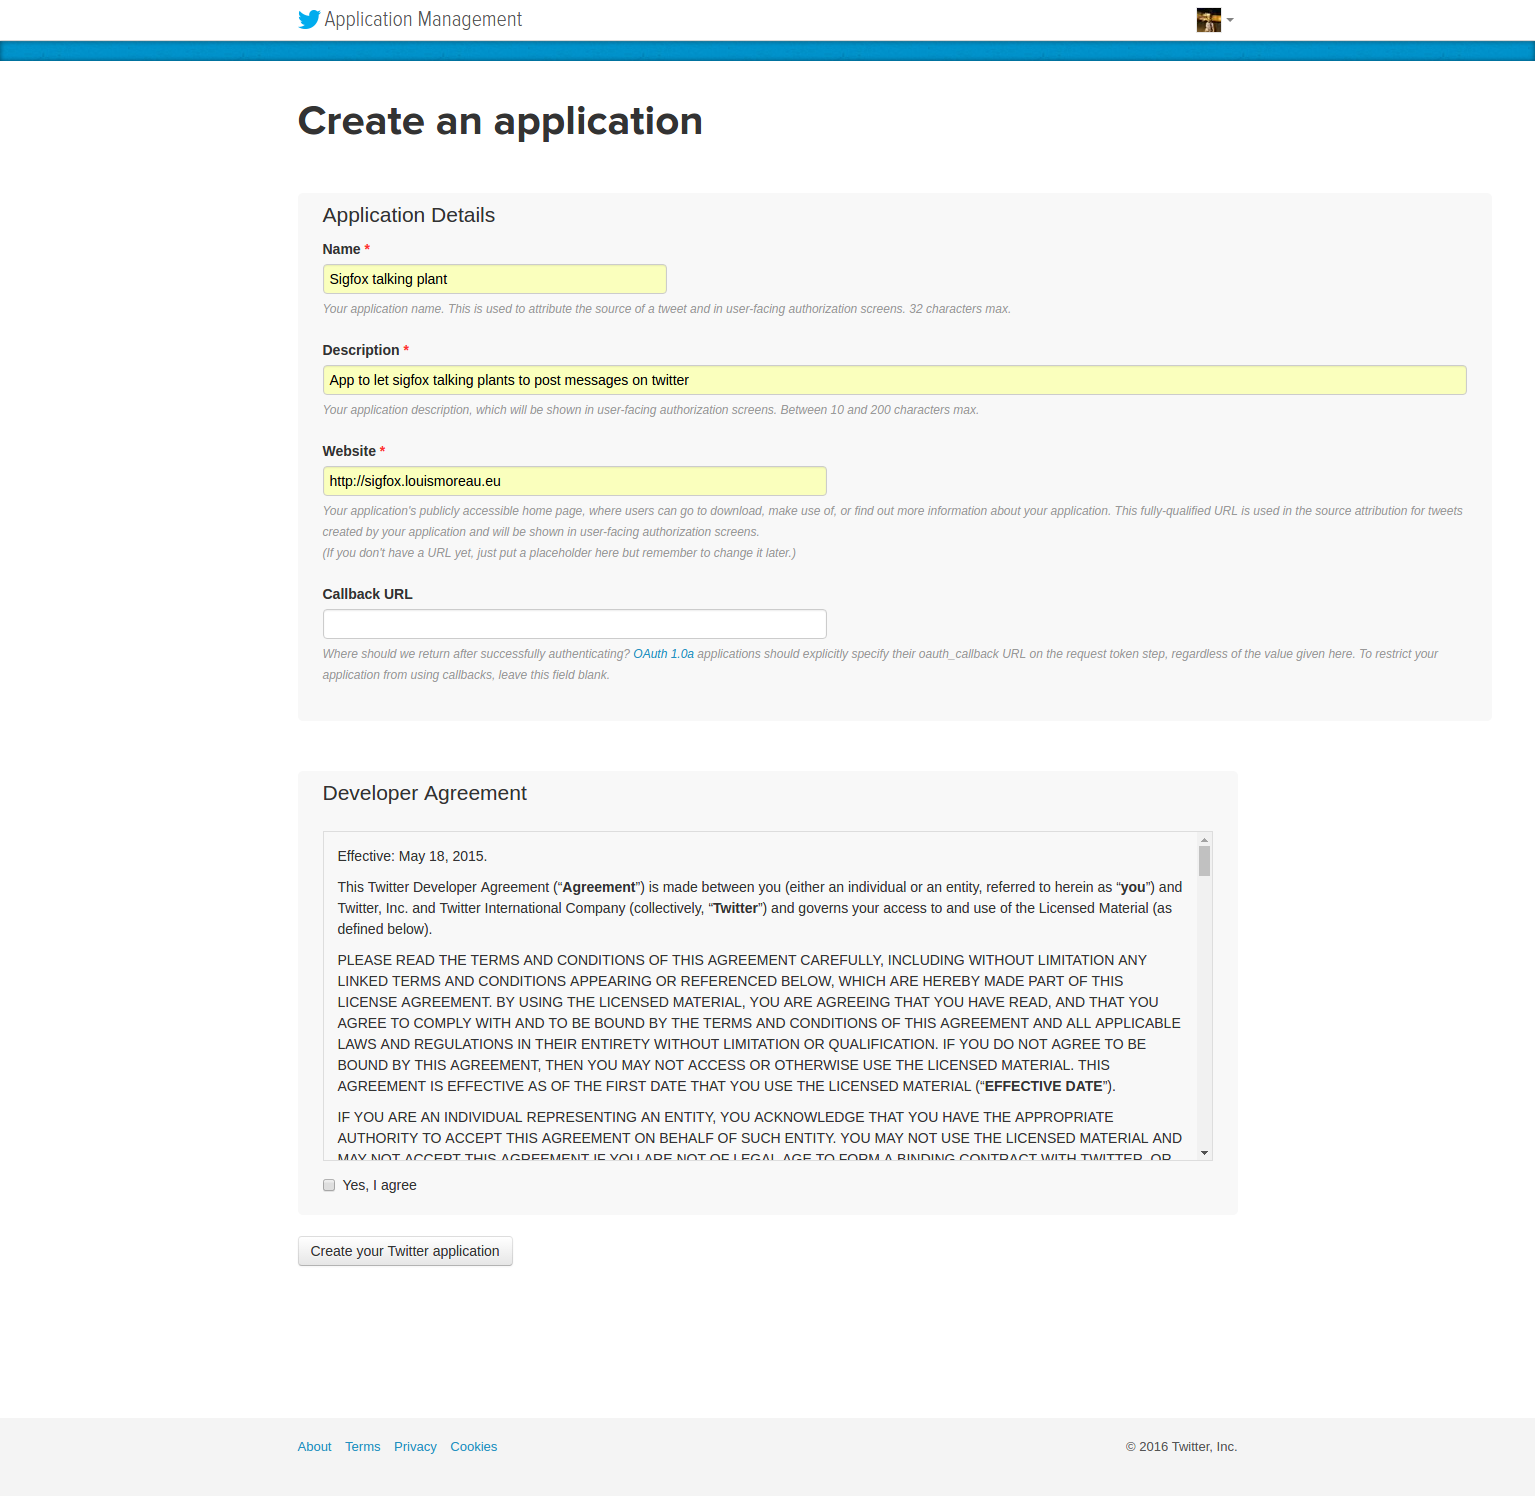Click the 'Yes, I agree' label text
This screenshot has width=1535, height=1496.
pos(379,1185)
